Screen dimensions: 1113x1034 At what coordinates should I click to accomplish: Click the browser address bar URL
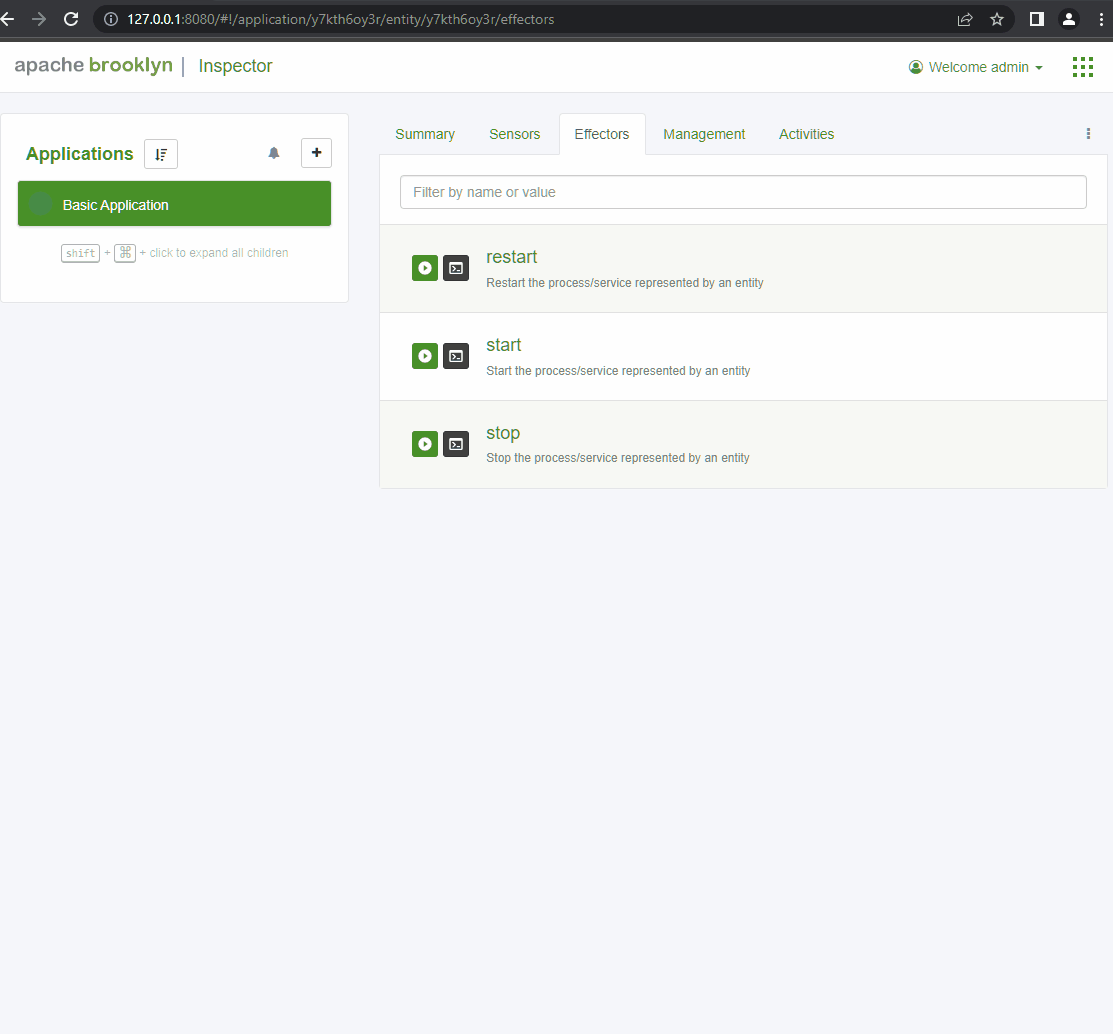pos(341,19)
